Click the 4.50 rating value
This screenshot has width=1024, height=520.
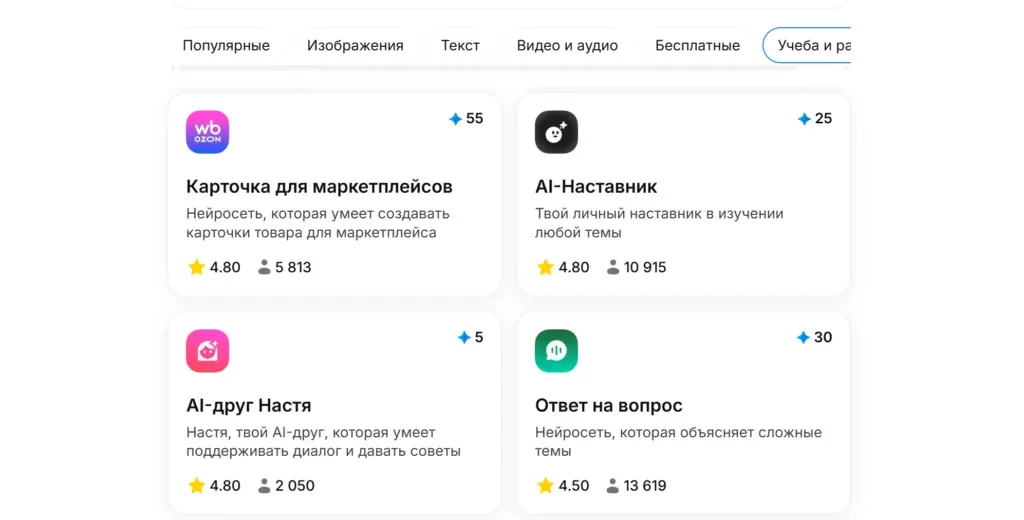pyautogui.click(x=574, y=486)
